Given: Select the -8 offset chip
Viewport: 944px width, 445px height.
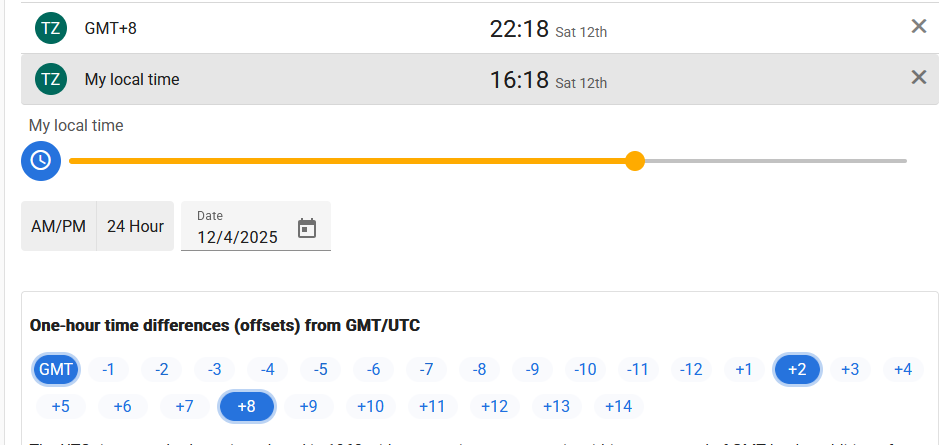Looking at the screenshot, I should [x=480, y=369].
